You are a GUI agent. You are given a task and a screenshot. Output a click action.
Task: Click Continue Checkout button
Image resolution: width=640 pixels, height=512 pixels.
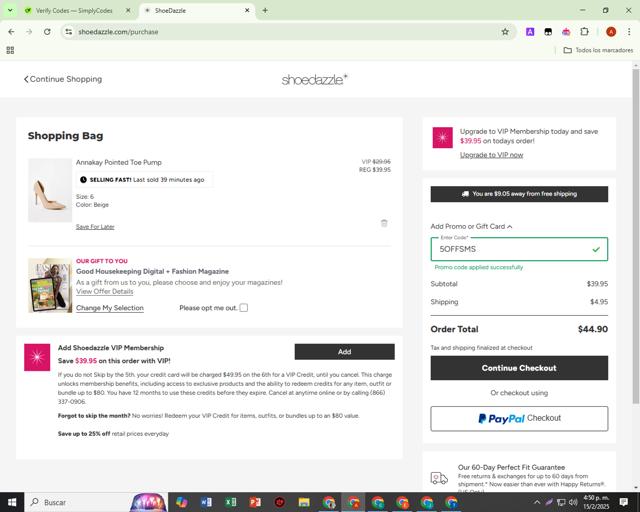519,368
